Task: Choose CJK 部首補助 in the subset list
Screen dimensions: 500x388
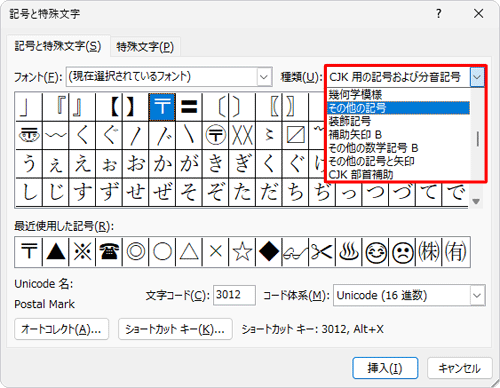Action: tap(399, 174)
